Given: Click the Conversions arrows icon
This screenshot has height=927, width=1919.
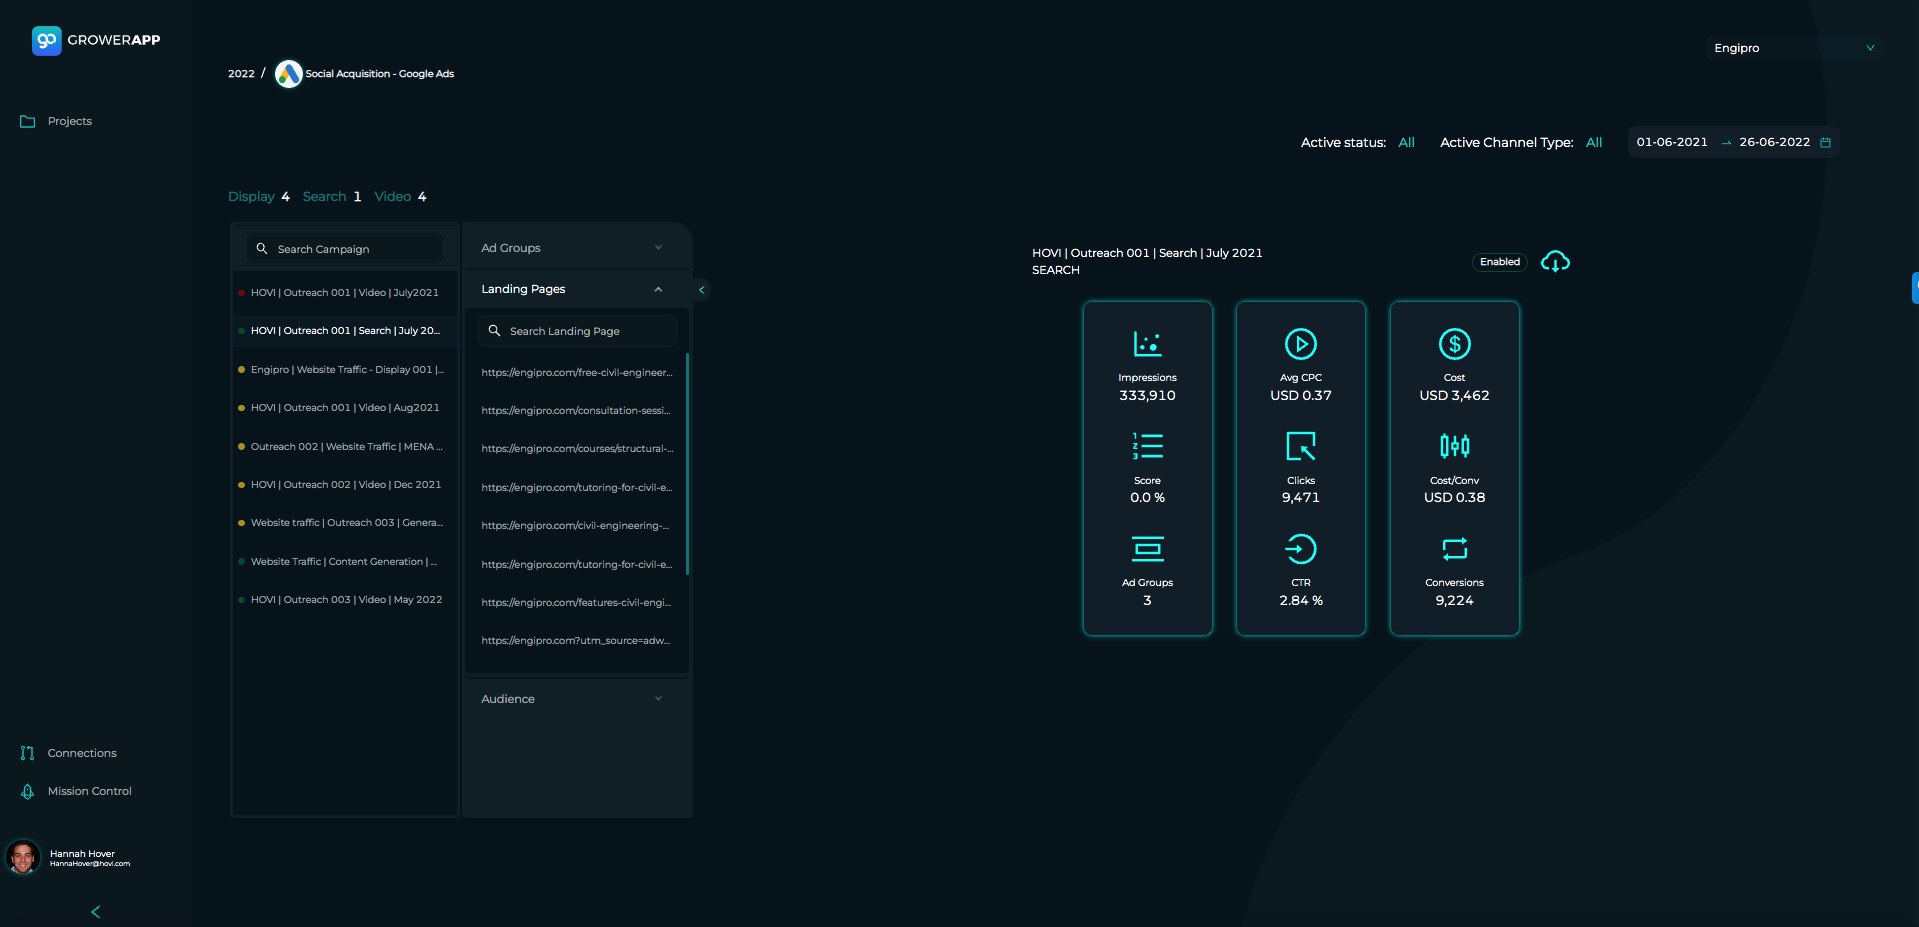Looking at the screenshot, I should (1454, 547).
